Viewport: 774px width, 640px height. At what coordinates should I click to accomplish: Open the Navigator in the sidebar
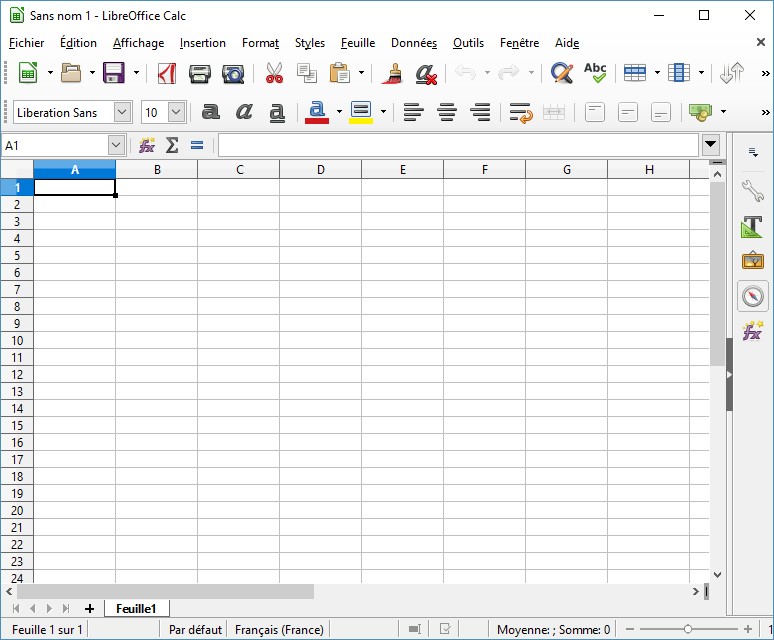click(752, 296)
